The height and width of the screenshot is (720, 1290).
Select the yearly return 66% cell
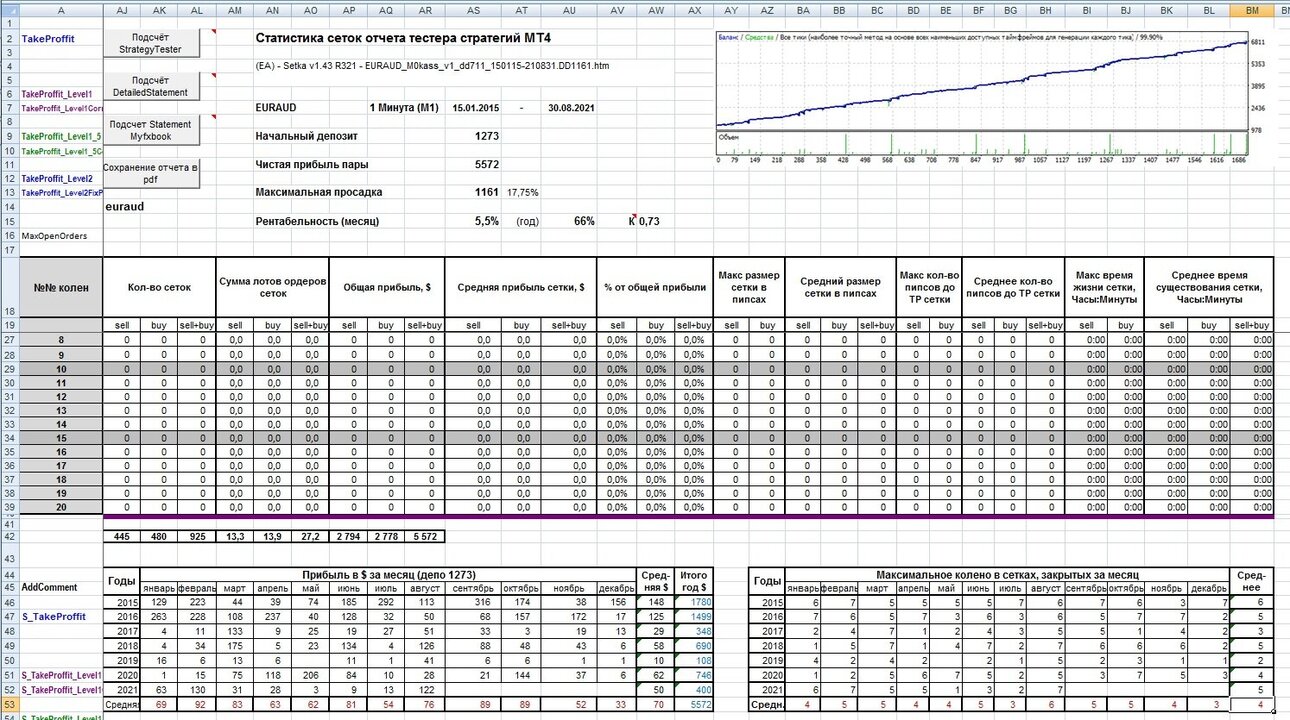tap(584, 221)
